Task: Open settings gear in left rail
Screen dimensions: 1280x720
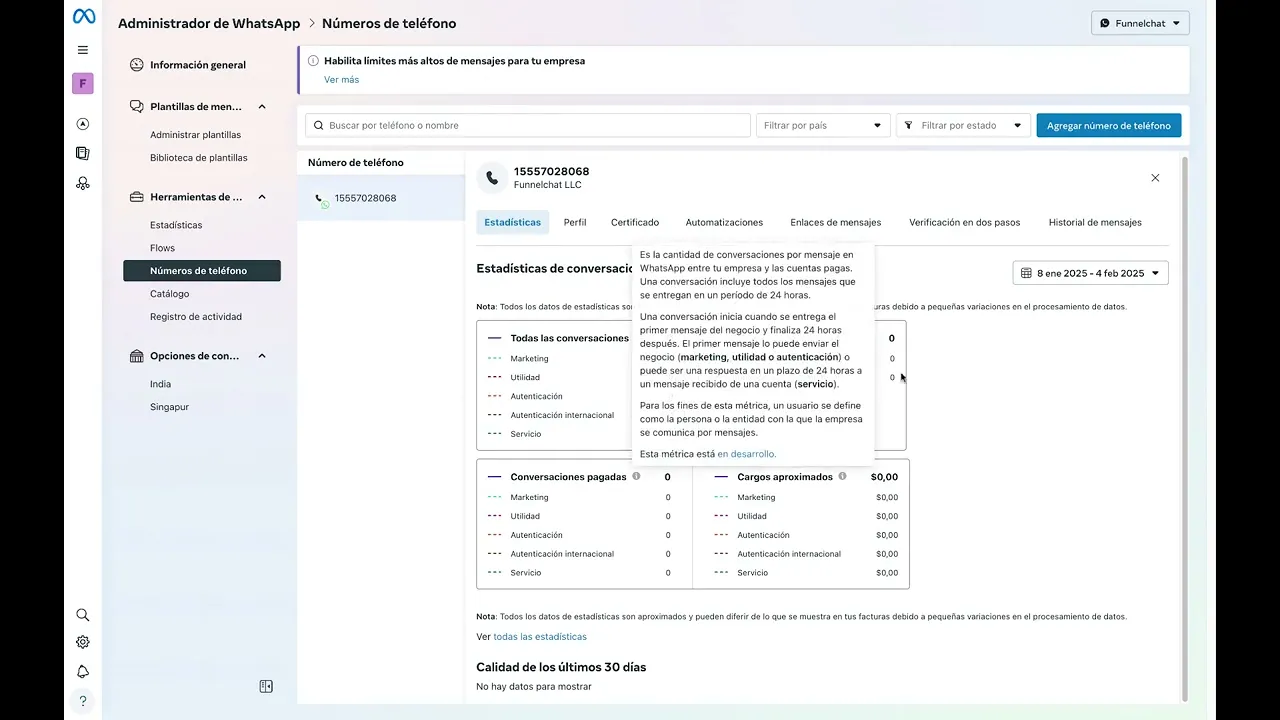Action: click(x=83, y=642)
